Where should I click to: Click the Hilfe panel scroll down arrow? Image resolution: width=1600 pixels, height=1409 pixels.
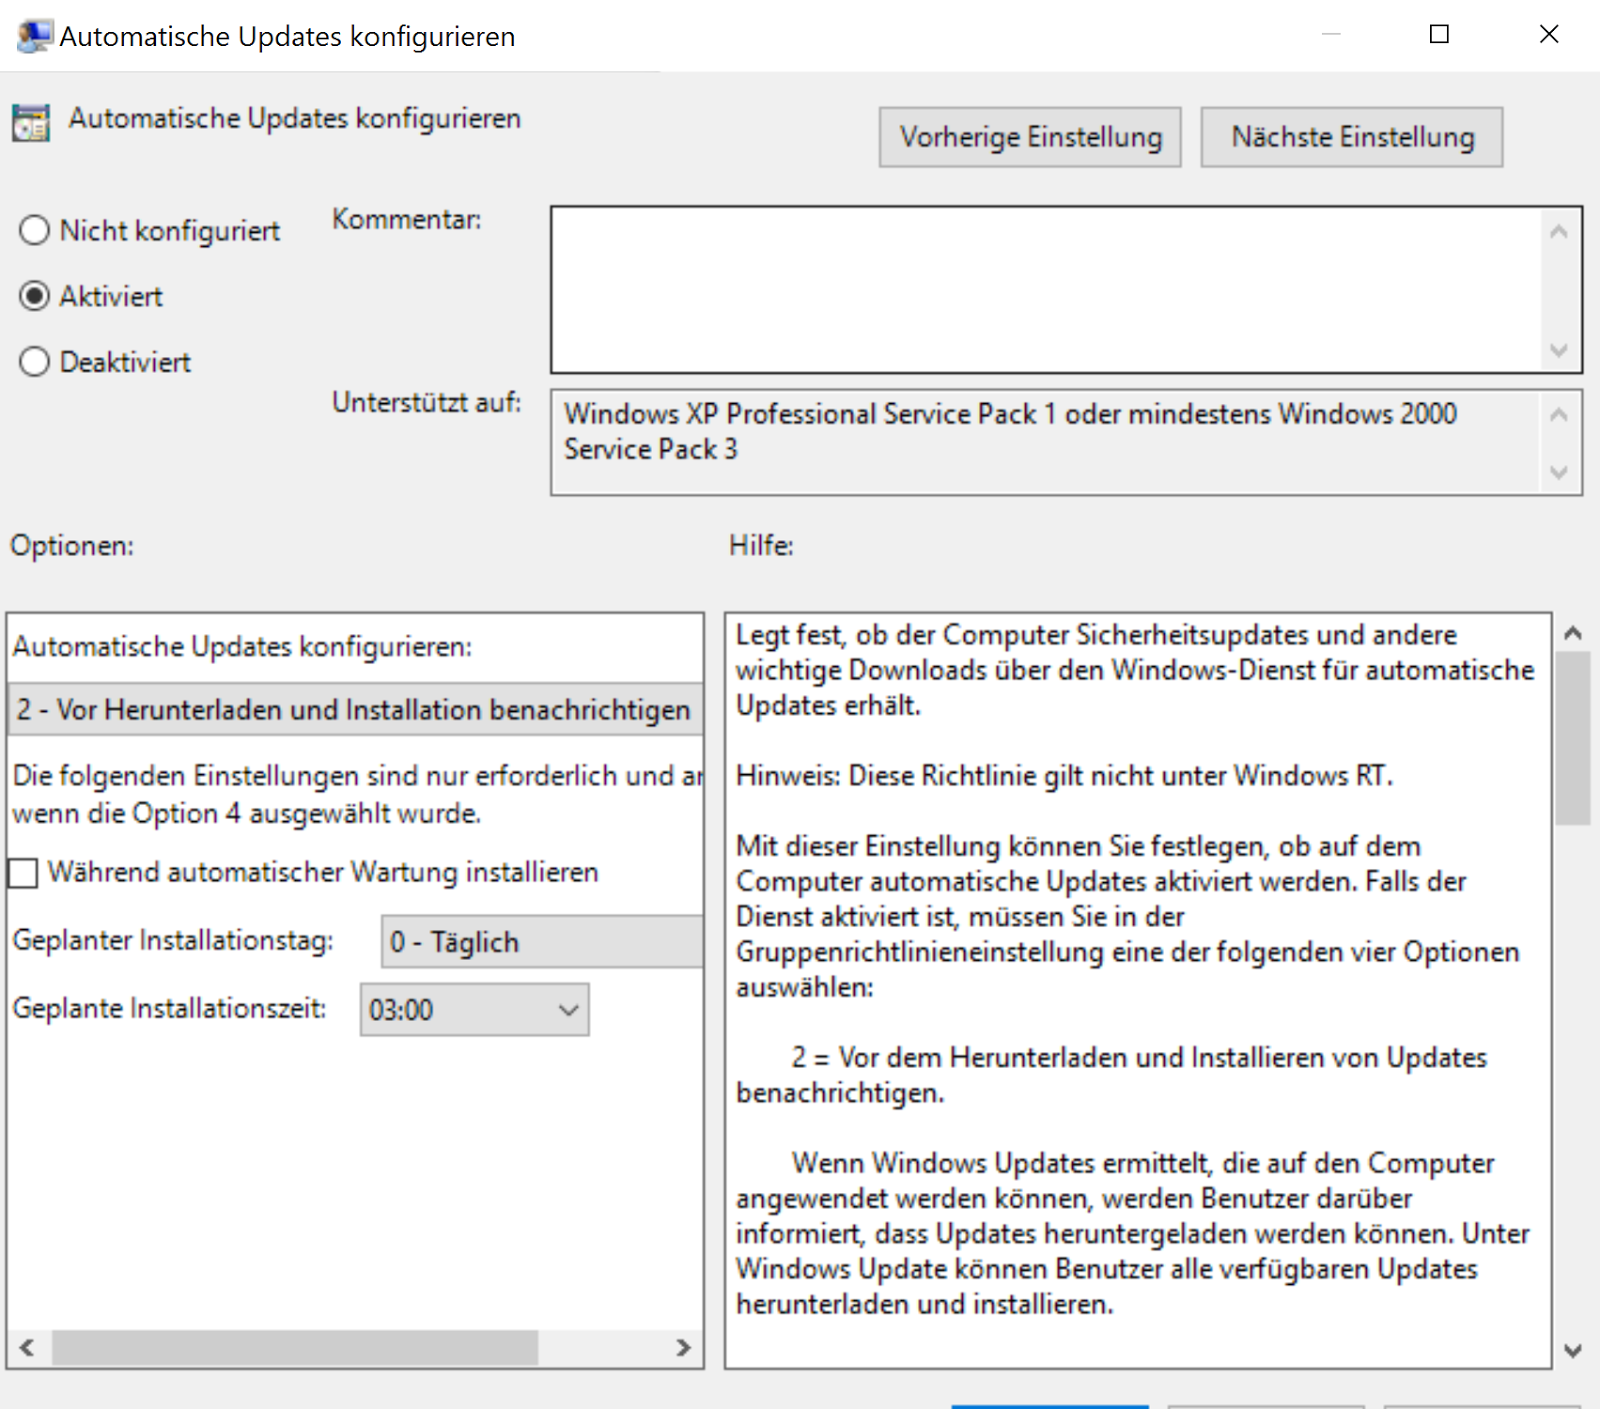(x=1573, y=1351)
